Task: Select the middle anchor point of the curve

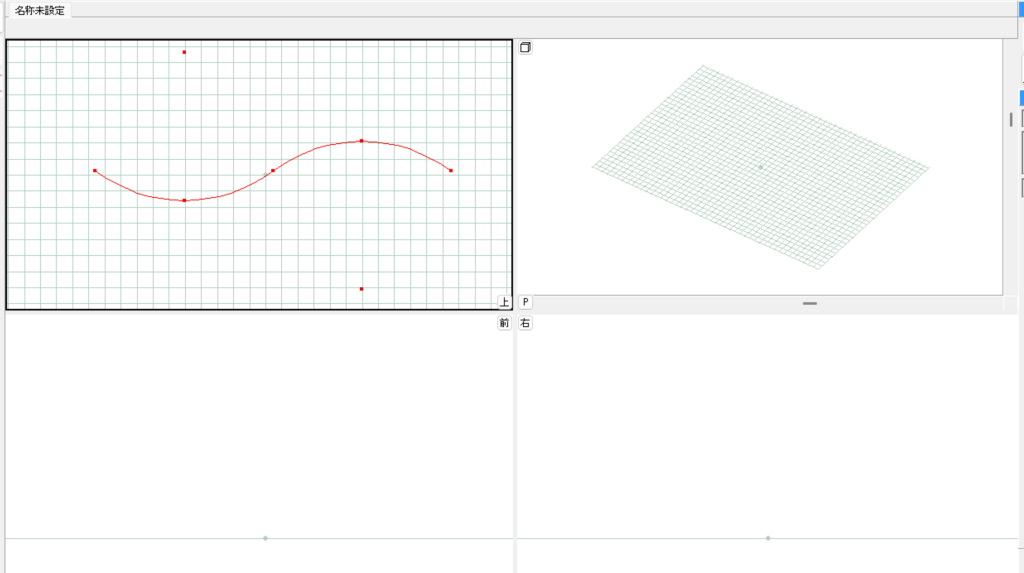Action: 273,171
